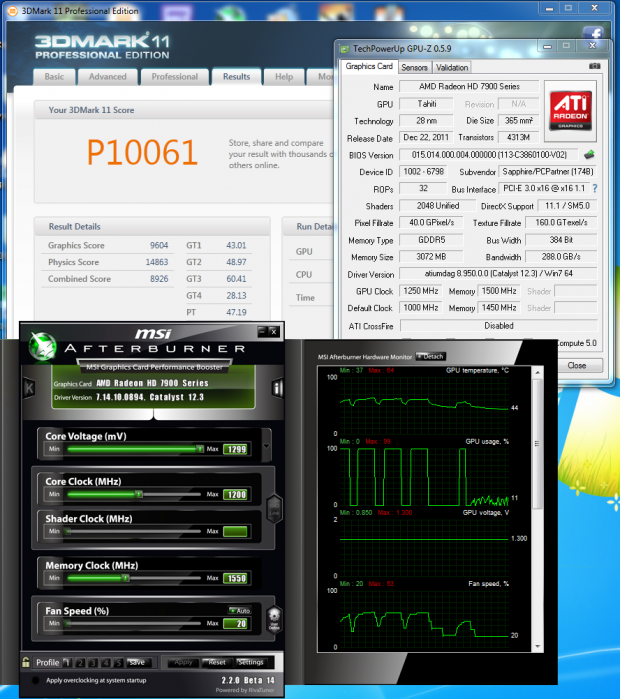
Task: Click the Kombustor K icon in Afterburner
Action: (29, 388)
